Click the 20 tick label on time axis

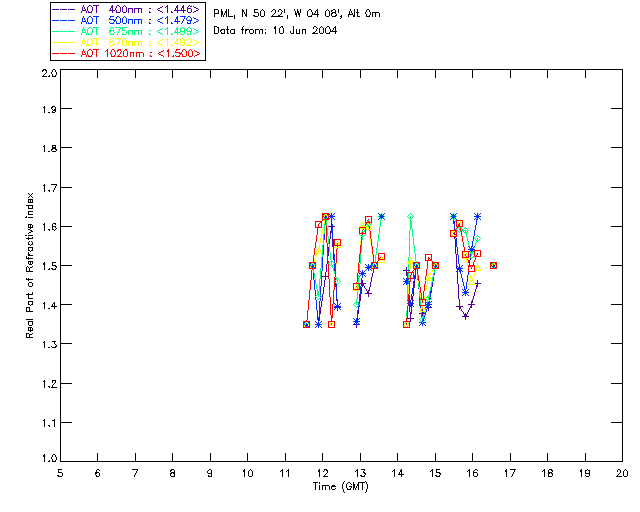[622, 473]
